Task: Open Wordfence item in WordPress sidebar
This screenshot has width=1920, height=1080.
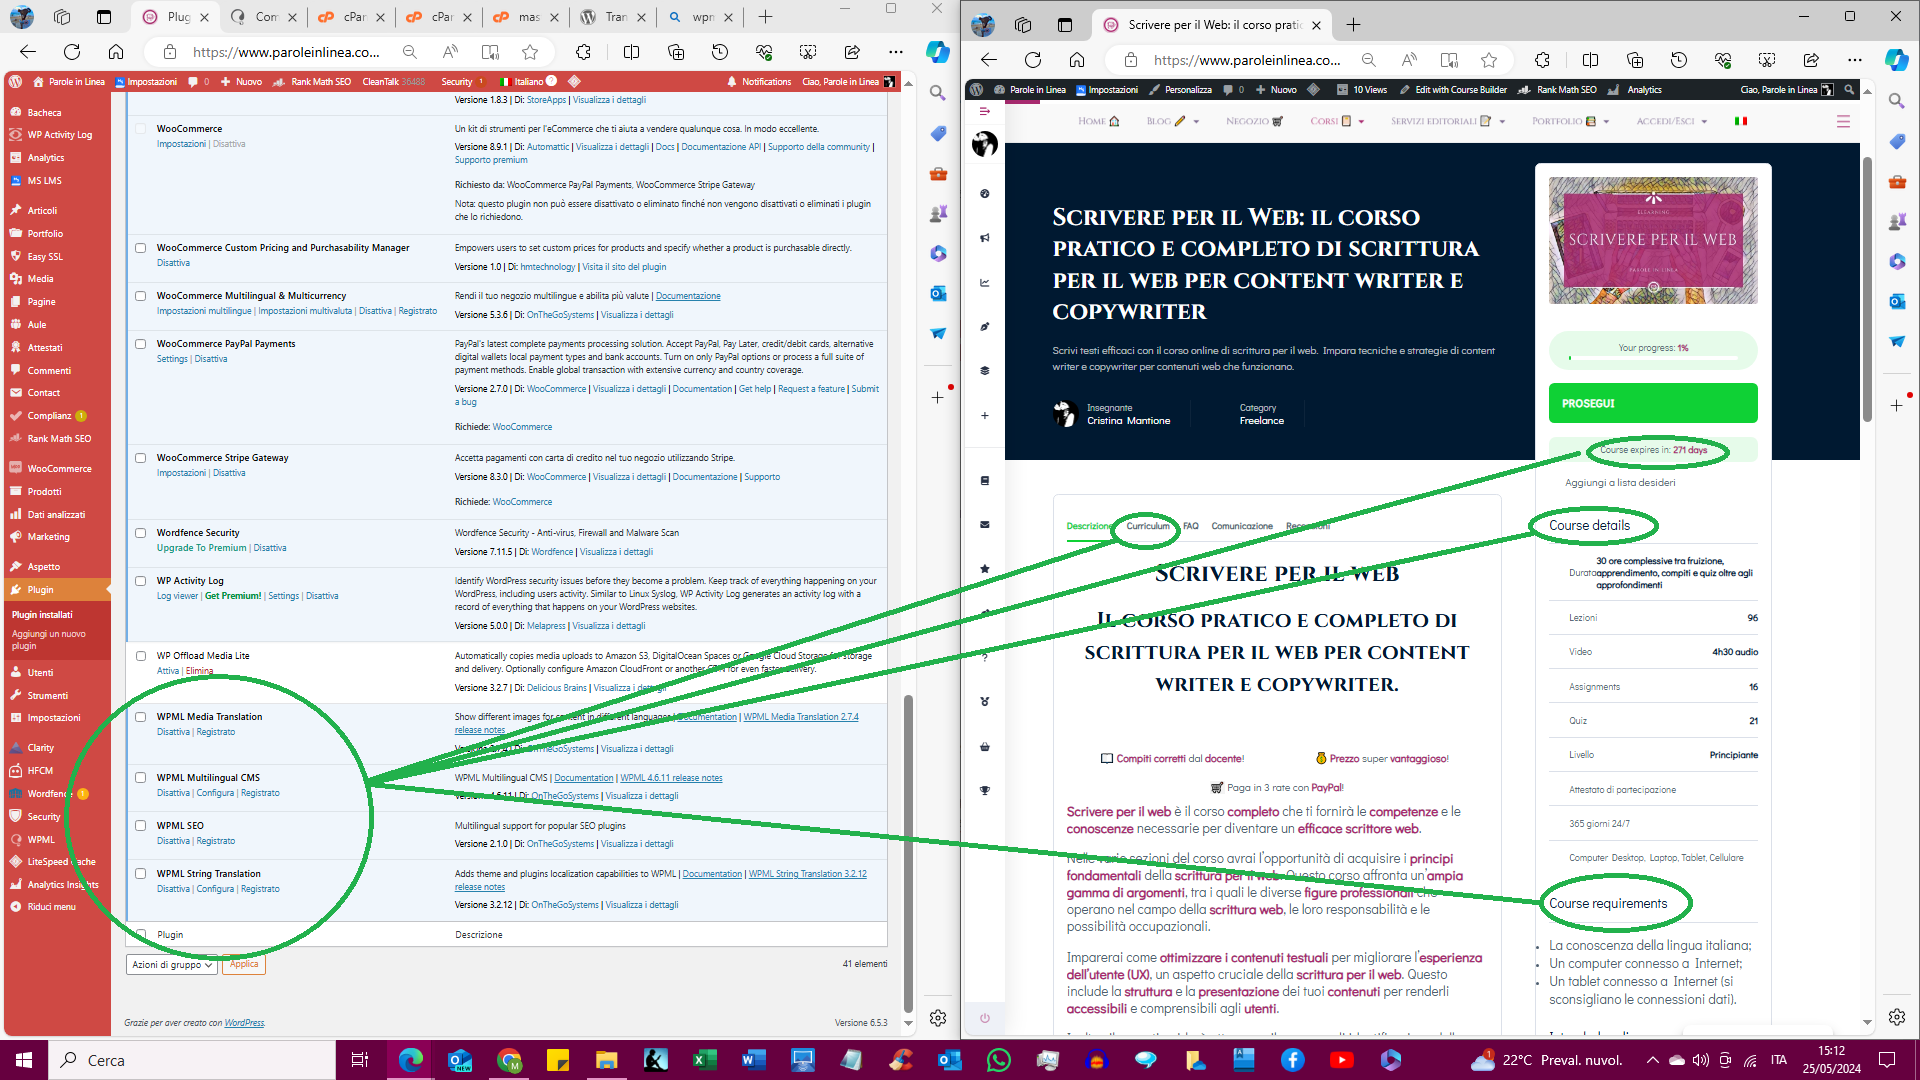Action: 48,794
